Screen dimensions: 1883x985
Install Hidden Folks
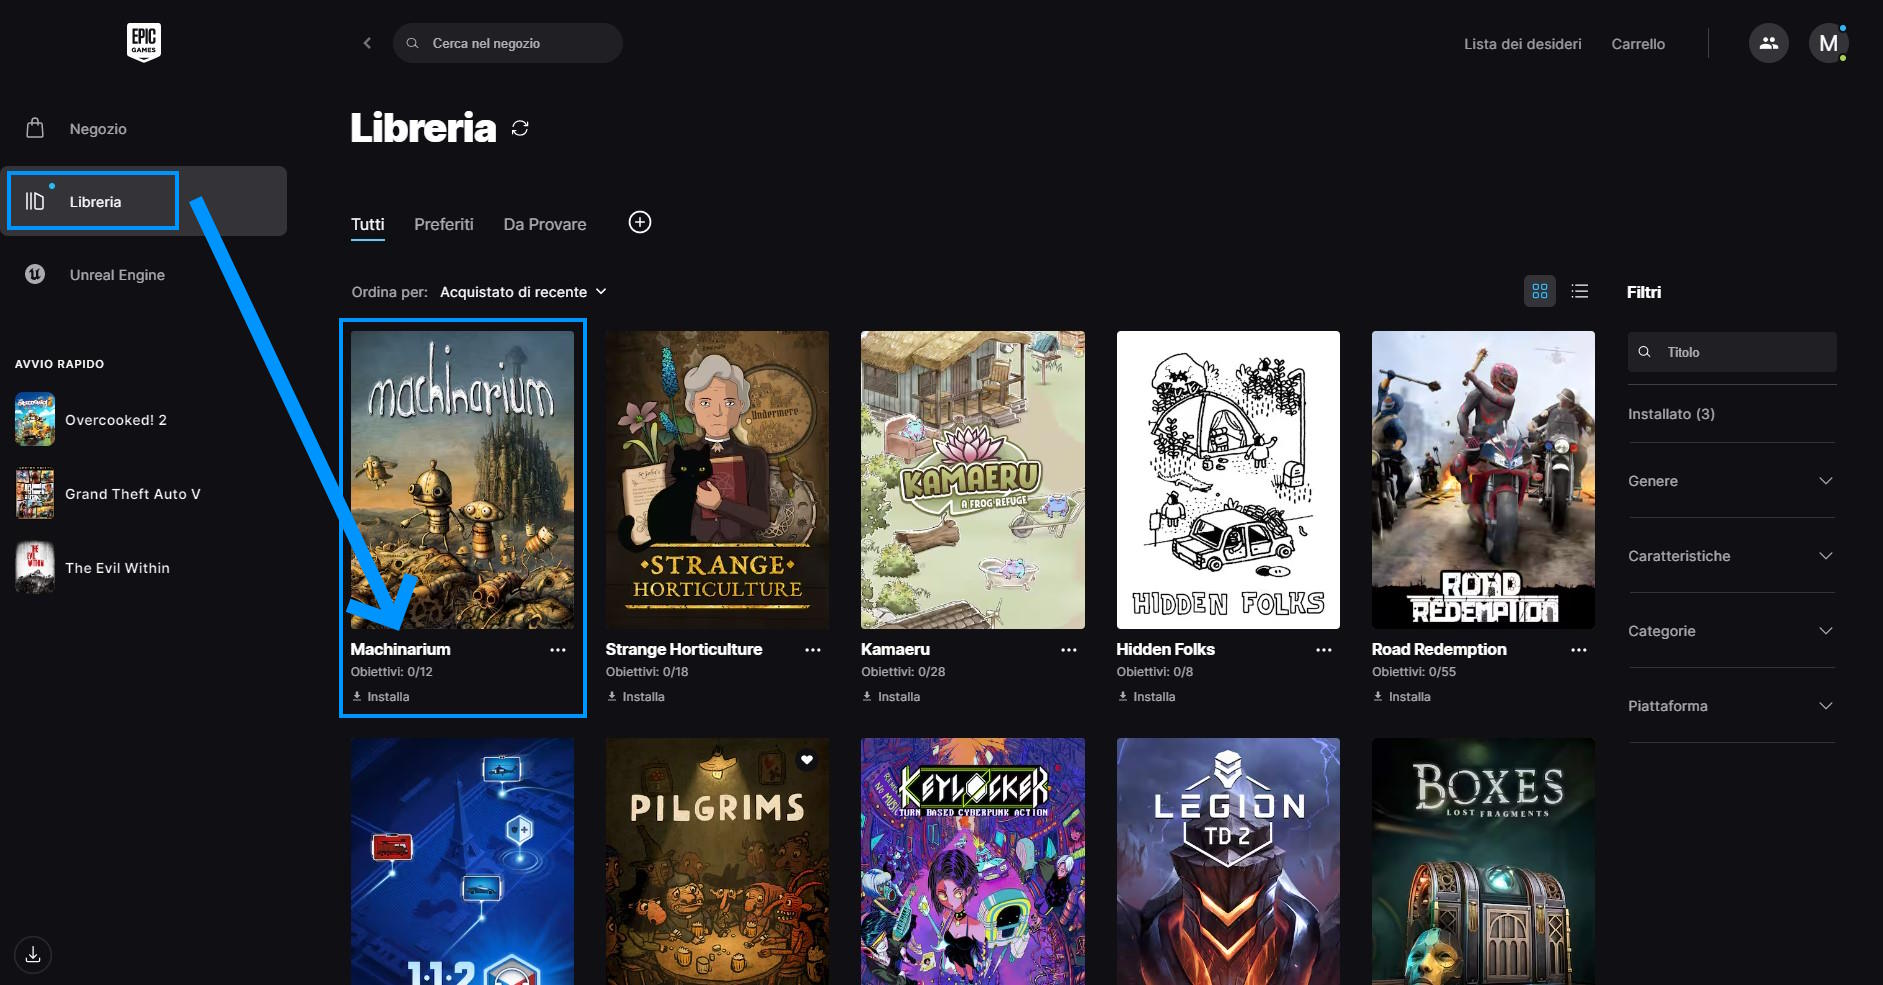tap(1146, 697)
